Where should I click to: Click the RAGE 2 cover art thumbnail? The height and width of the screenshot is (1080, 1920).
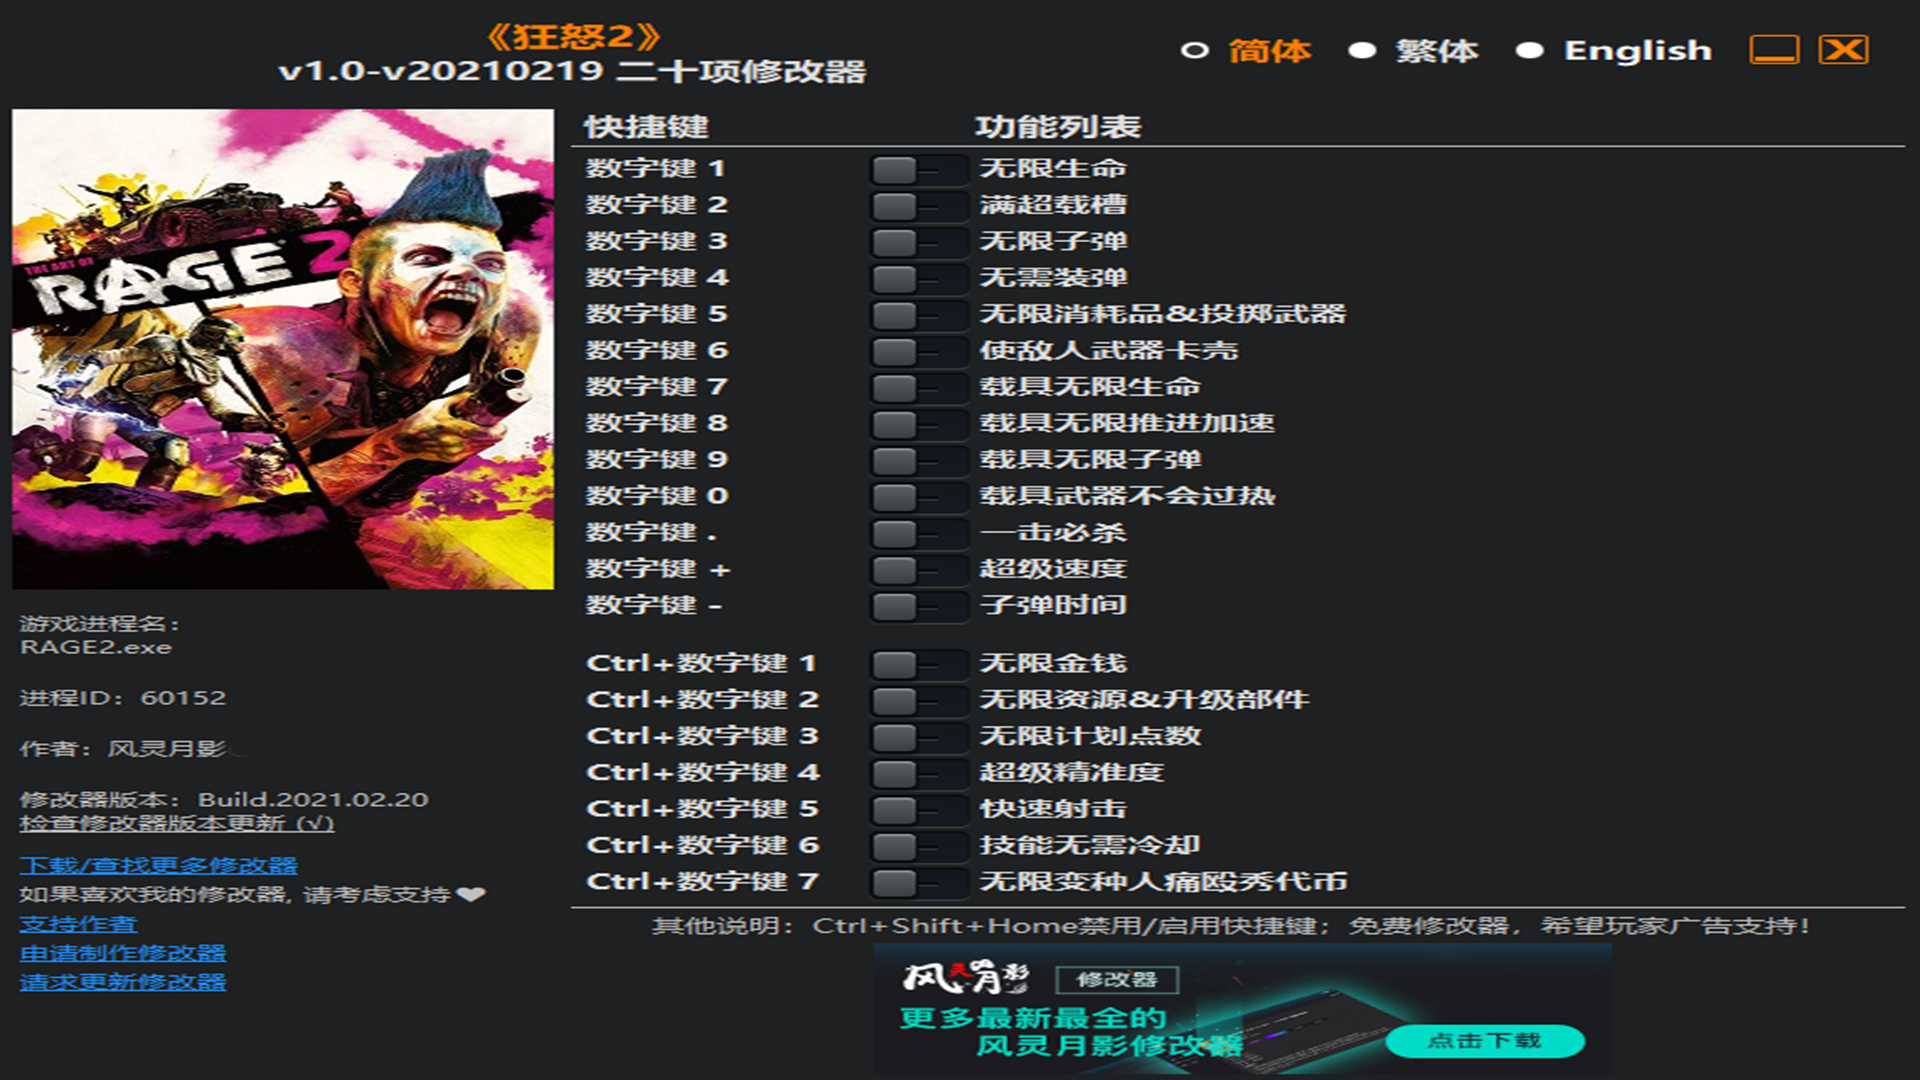(x=282, y=349)
